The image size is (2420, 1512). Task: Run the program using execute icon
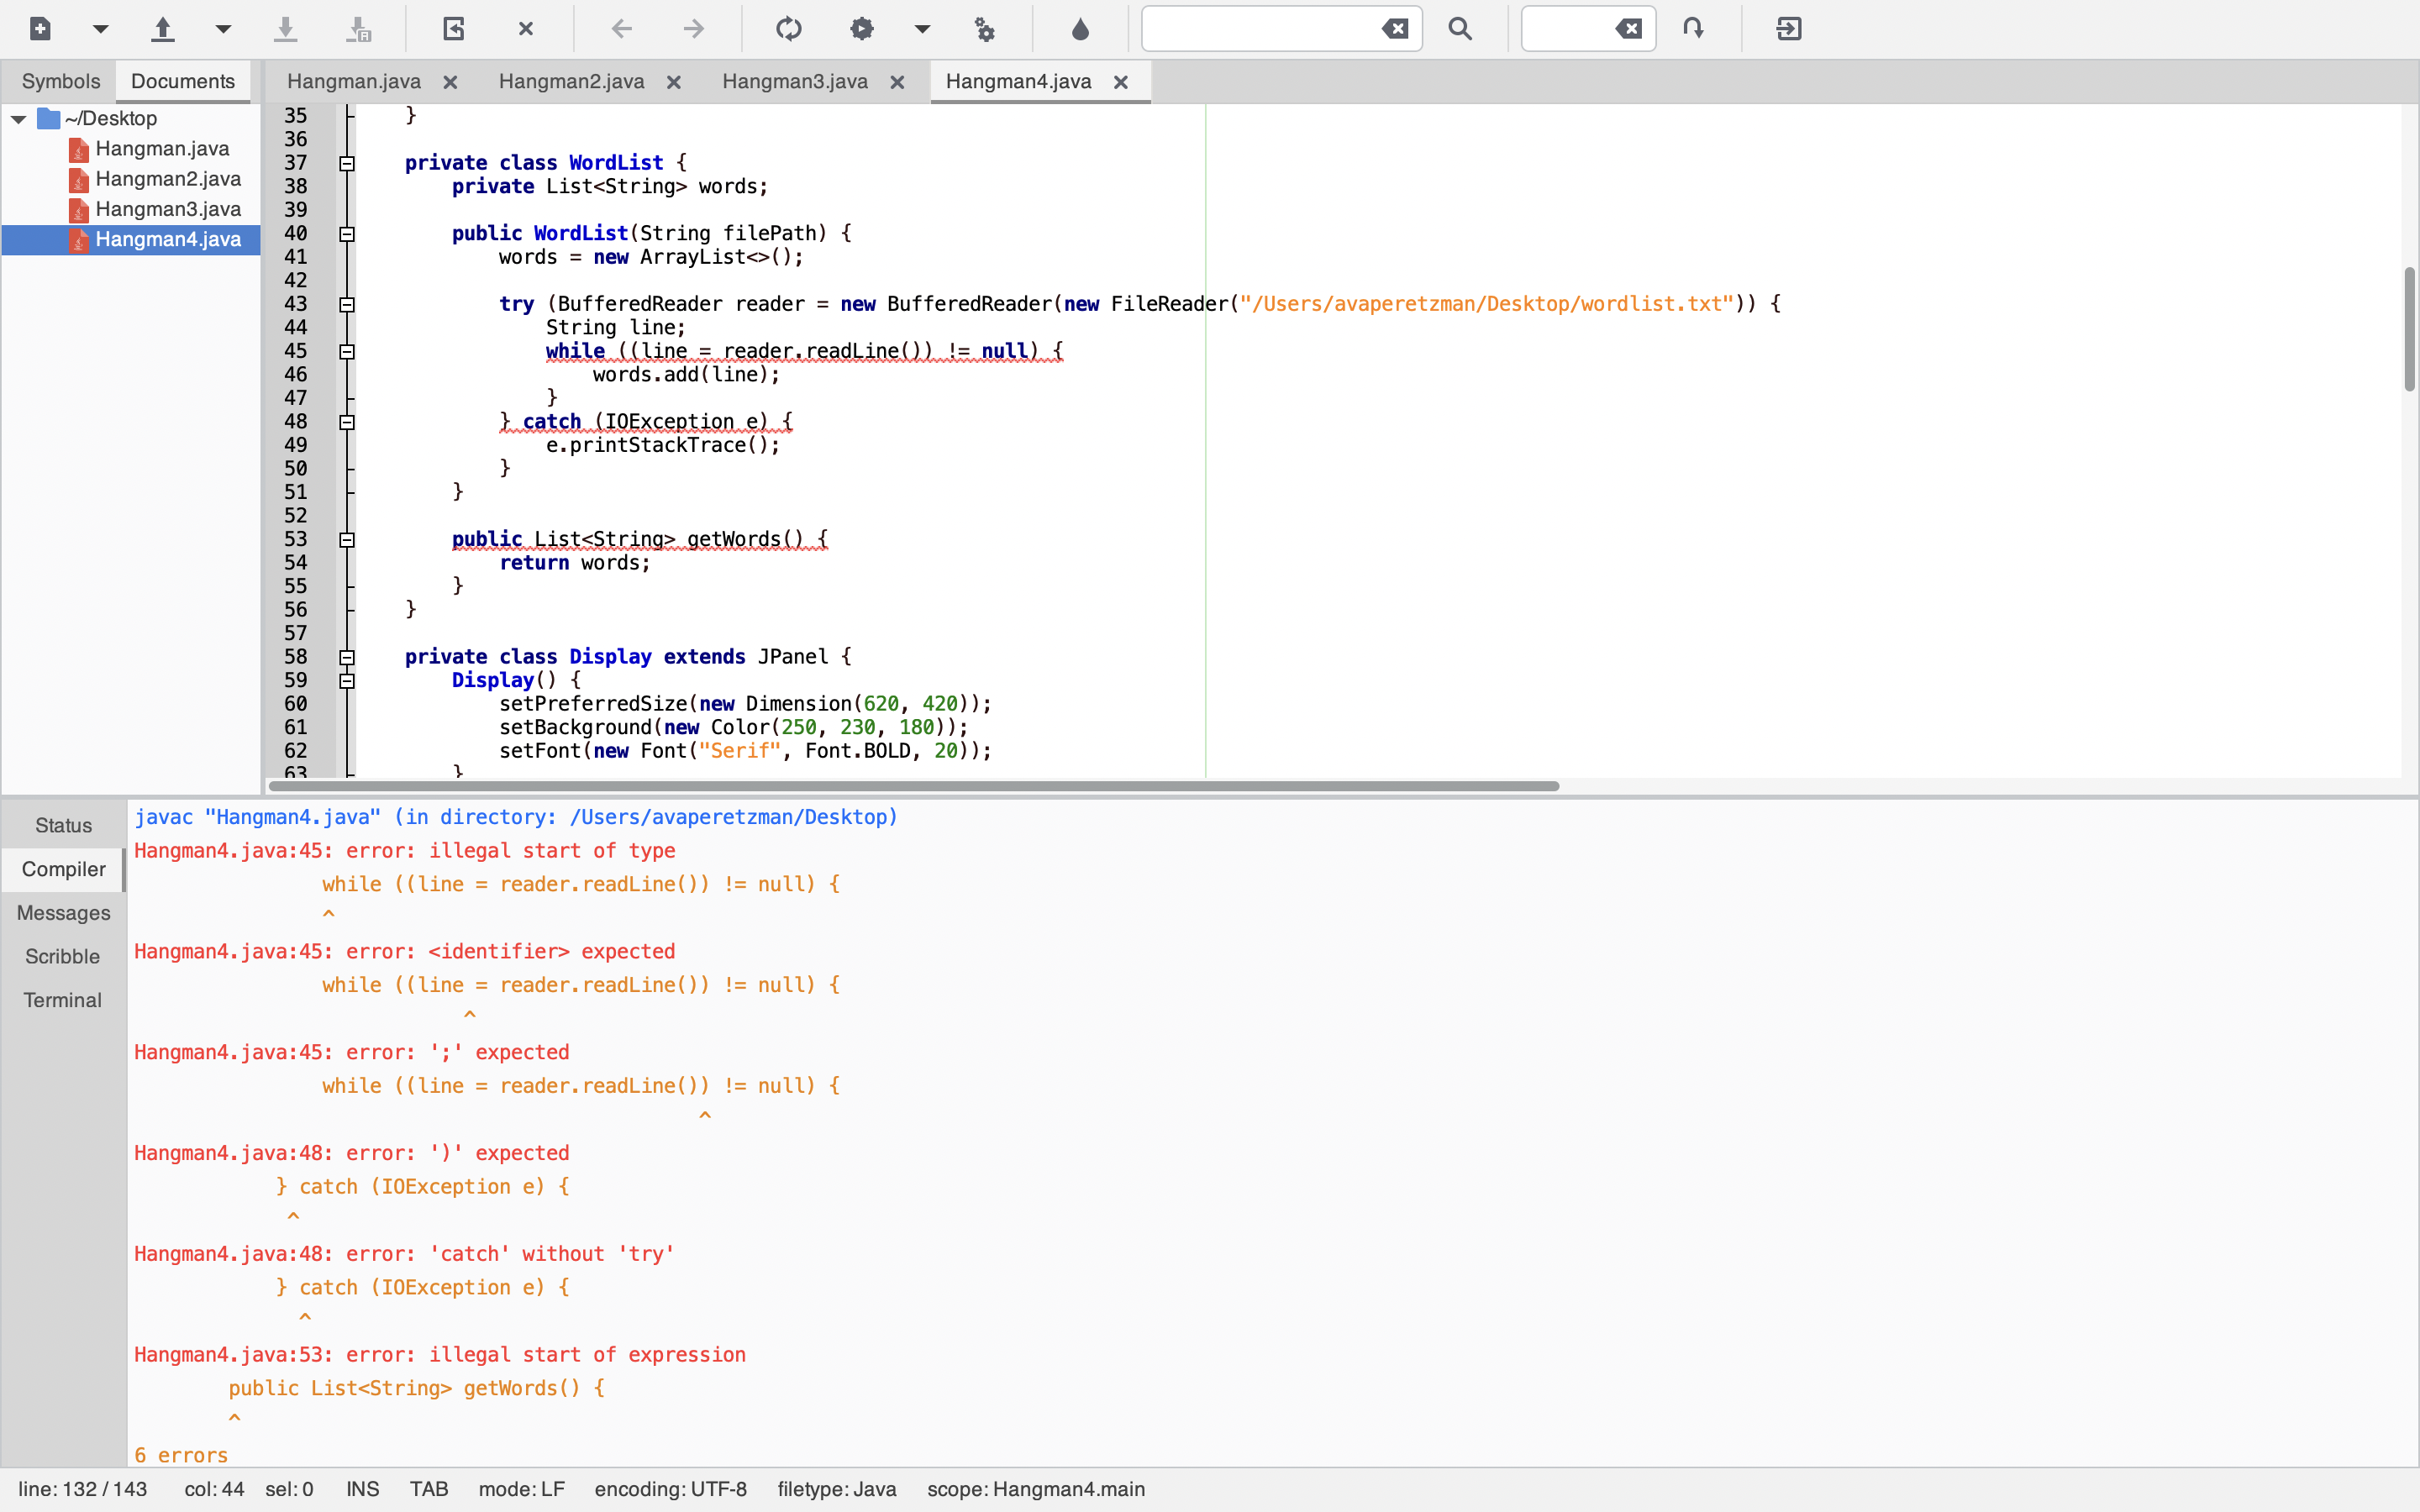pos(984,29)
